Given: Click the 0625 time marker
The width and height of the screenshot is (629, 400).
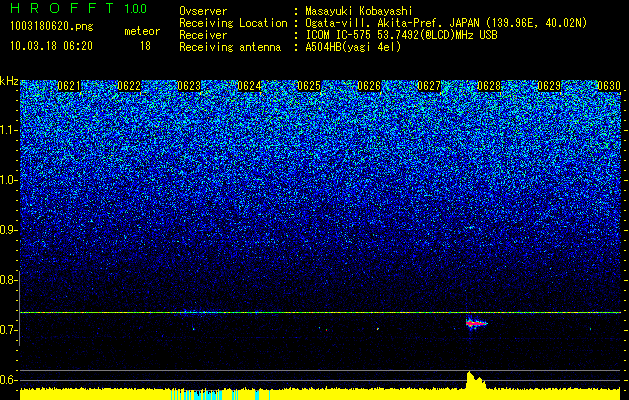Looking at the screenshot, I should (309, 86).
